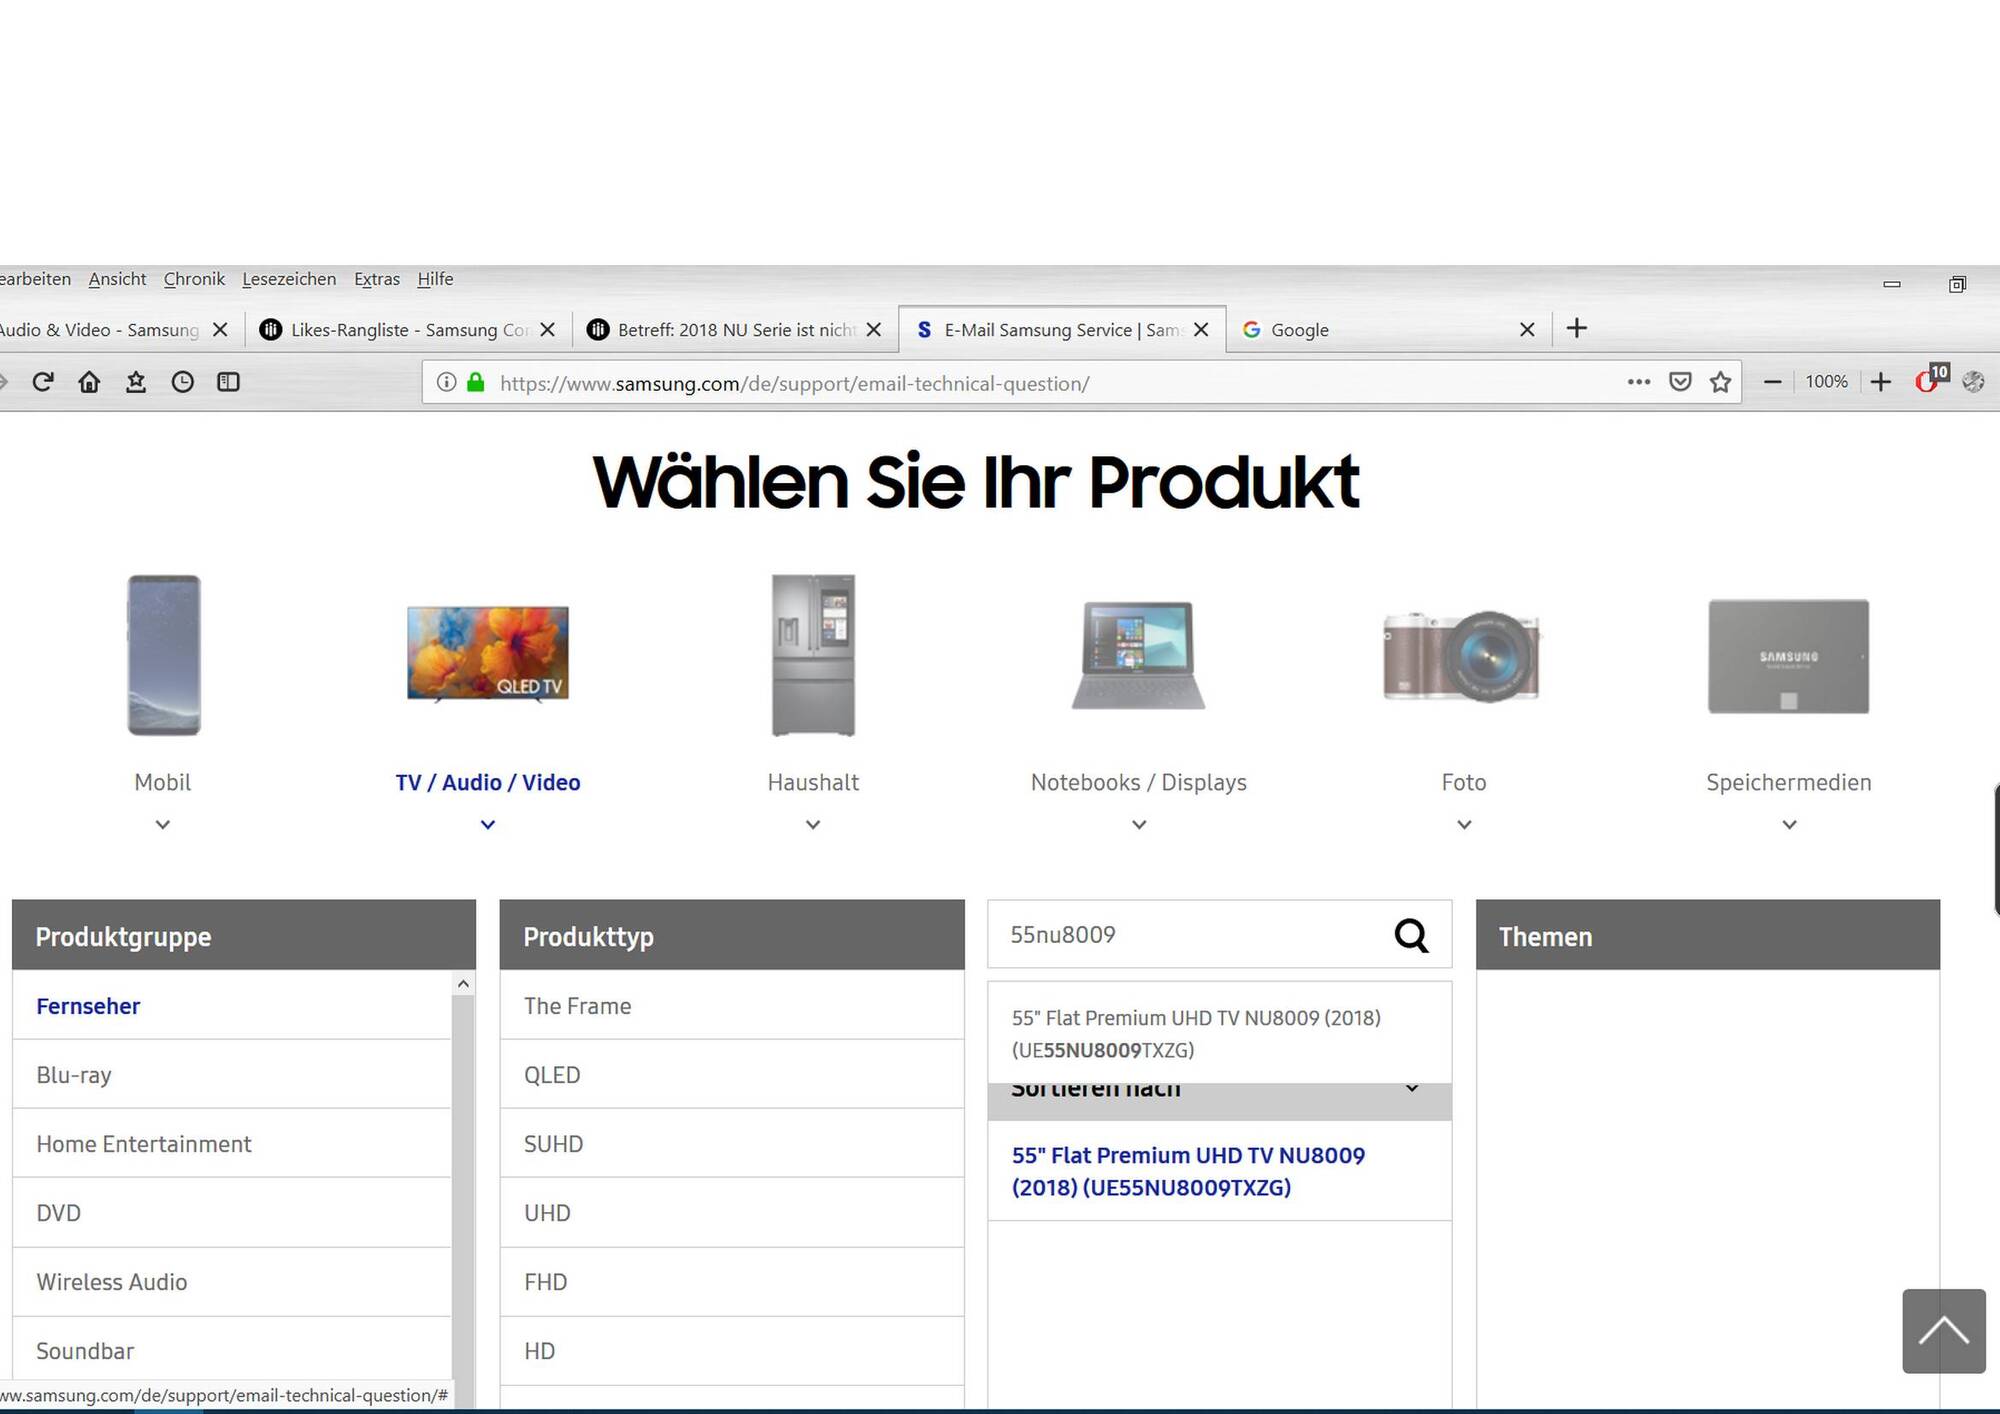Collapse the TV / Audio / Video chevron
Viewport: 2000px width, 1414px height.
click(x=488, y=825)
